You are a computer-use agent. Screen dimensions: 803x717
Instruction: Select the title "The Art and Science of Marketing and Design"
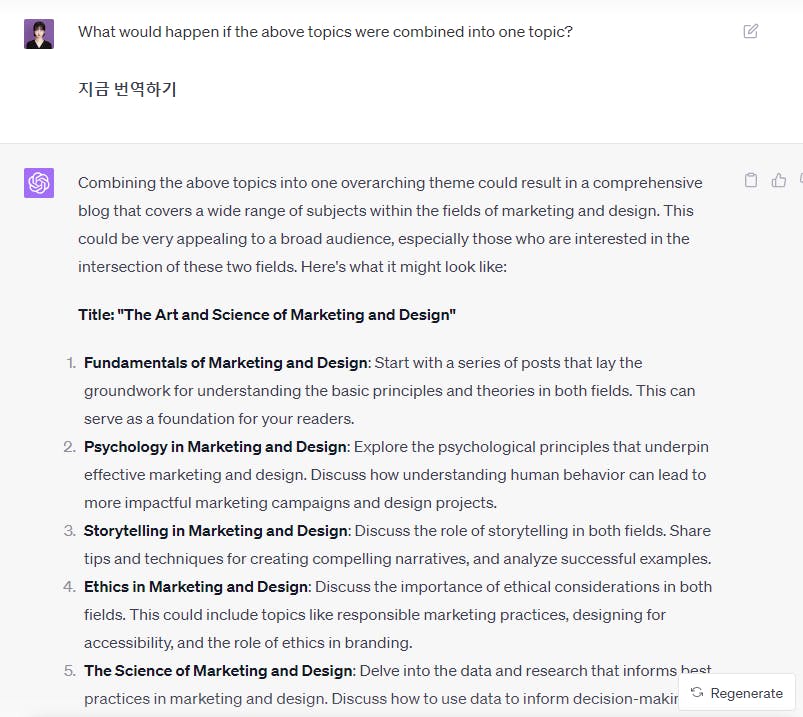pos(267,314)
